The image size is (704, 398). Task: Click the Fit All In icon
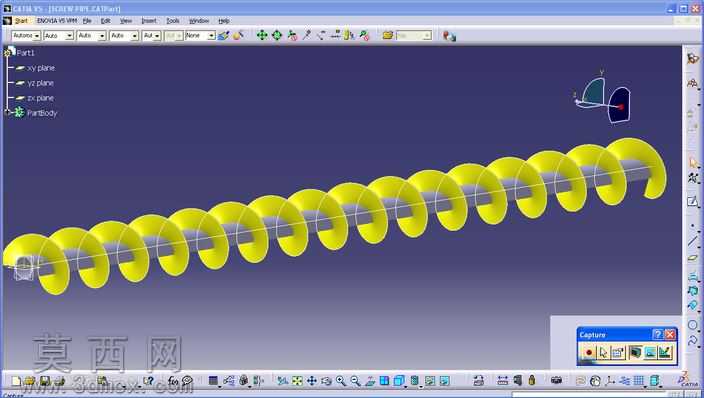click(297, 381)
